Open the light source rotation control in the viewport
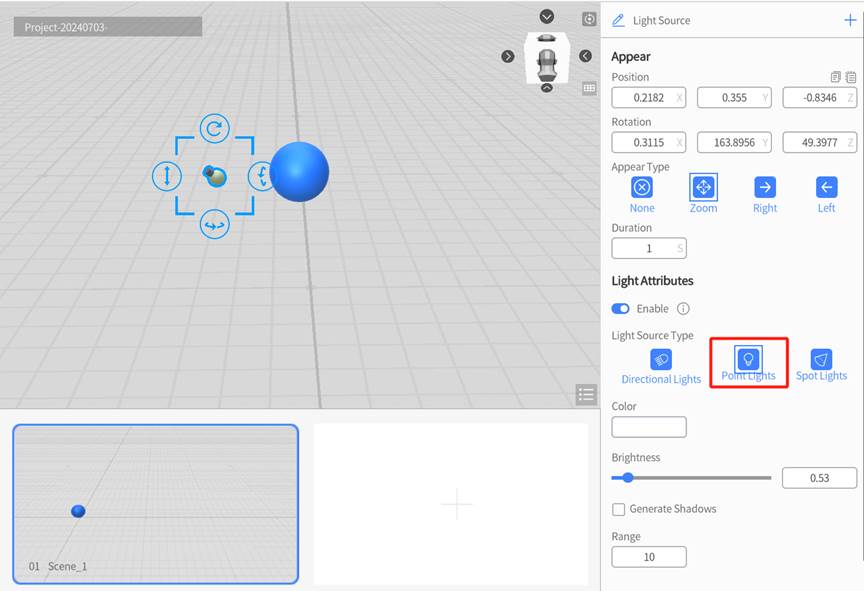The height and width of the screenshot is (591, 864). [213, 128]
